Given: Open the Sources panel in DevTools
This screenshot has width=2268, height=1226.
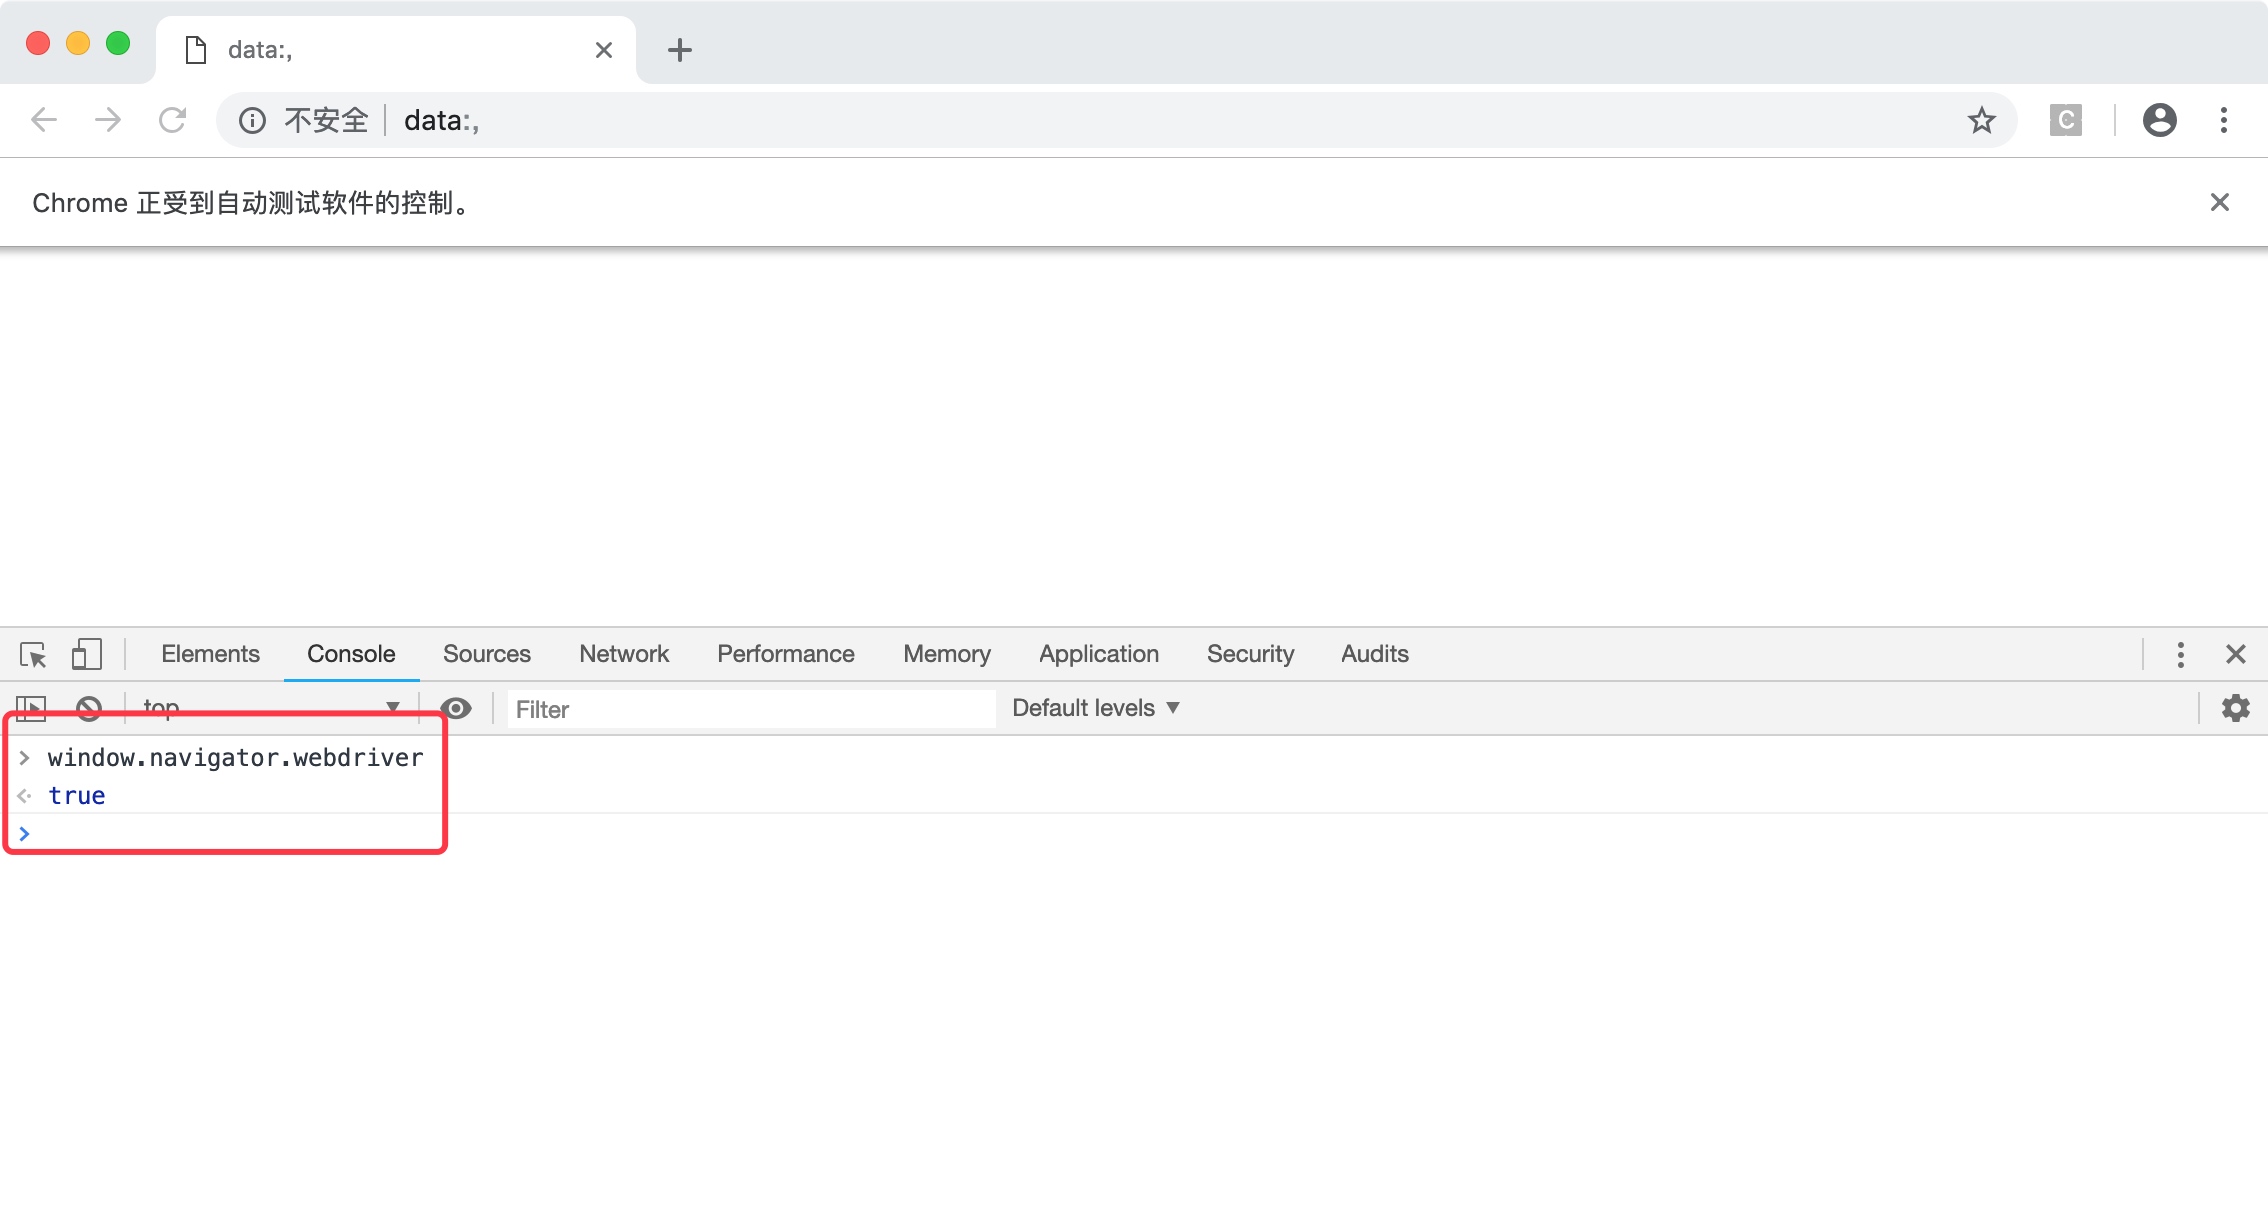Looking at the screenshot, I should click(x=486, y=654).
